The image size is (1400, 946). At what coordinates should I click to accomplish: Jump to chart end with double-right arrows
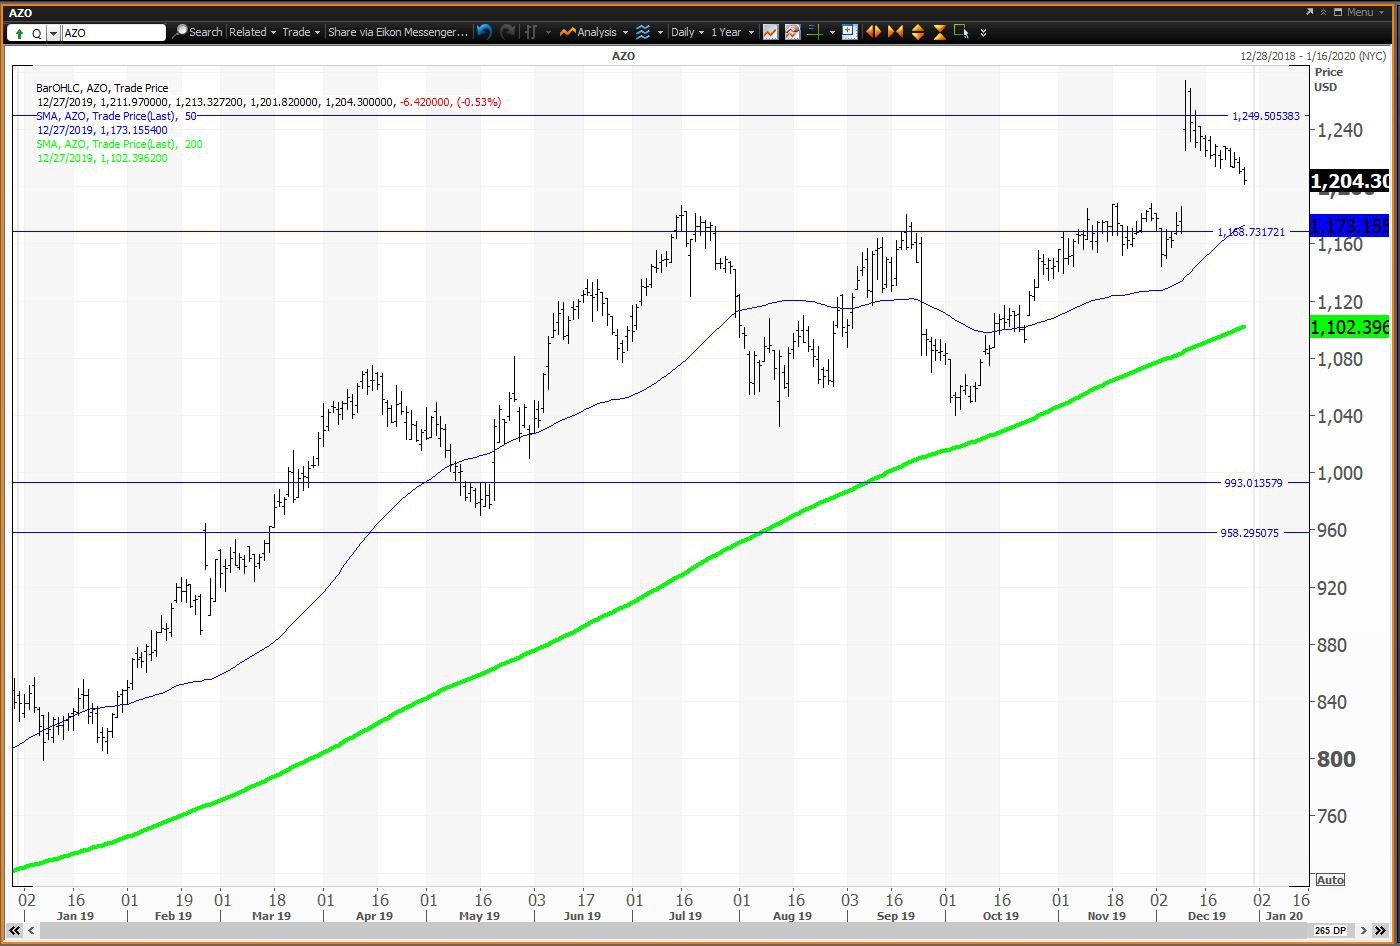click(1380, 931)
